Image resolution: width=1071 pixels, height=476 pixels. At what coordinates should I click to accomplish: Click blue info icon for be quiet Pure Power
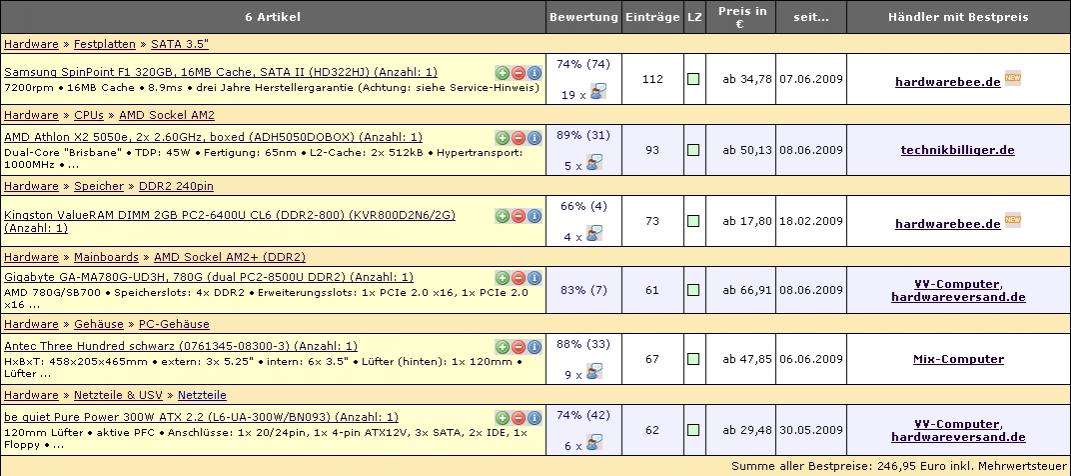pyautogui.click(x=534, y=417)
